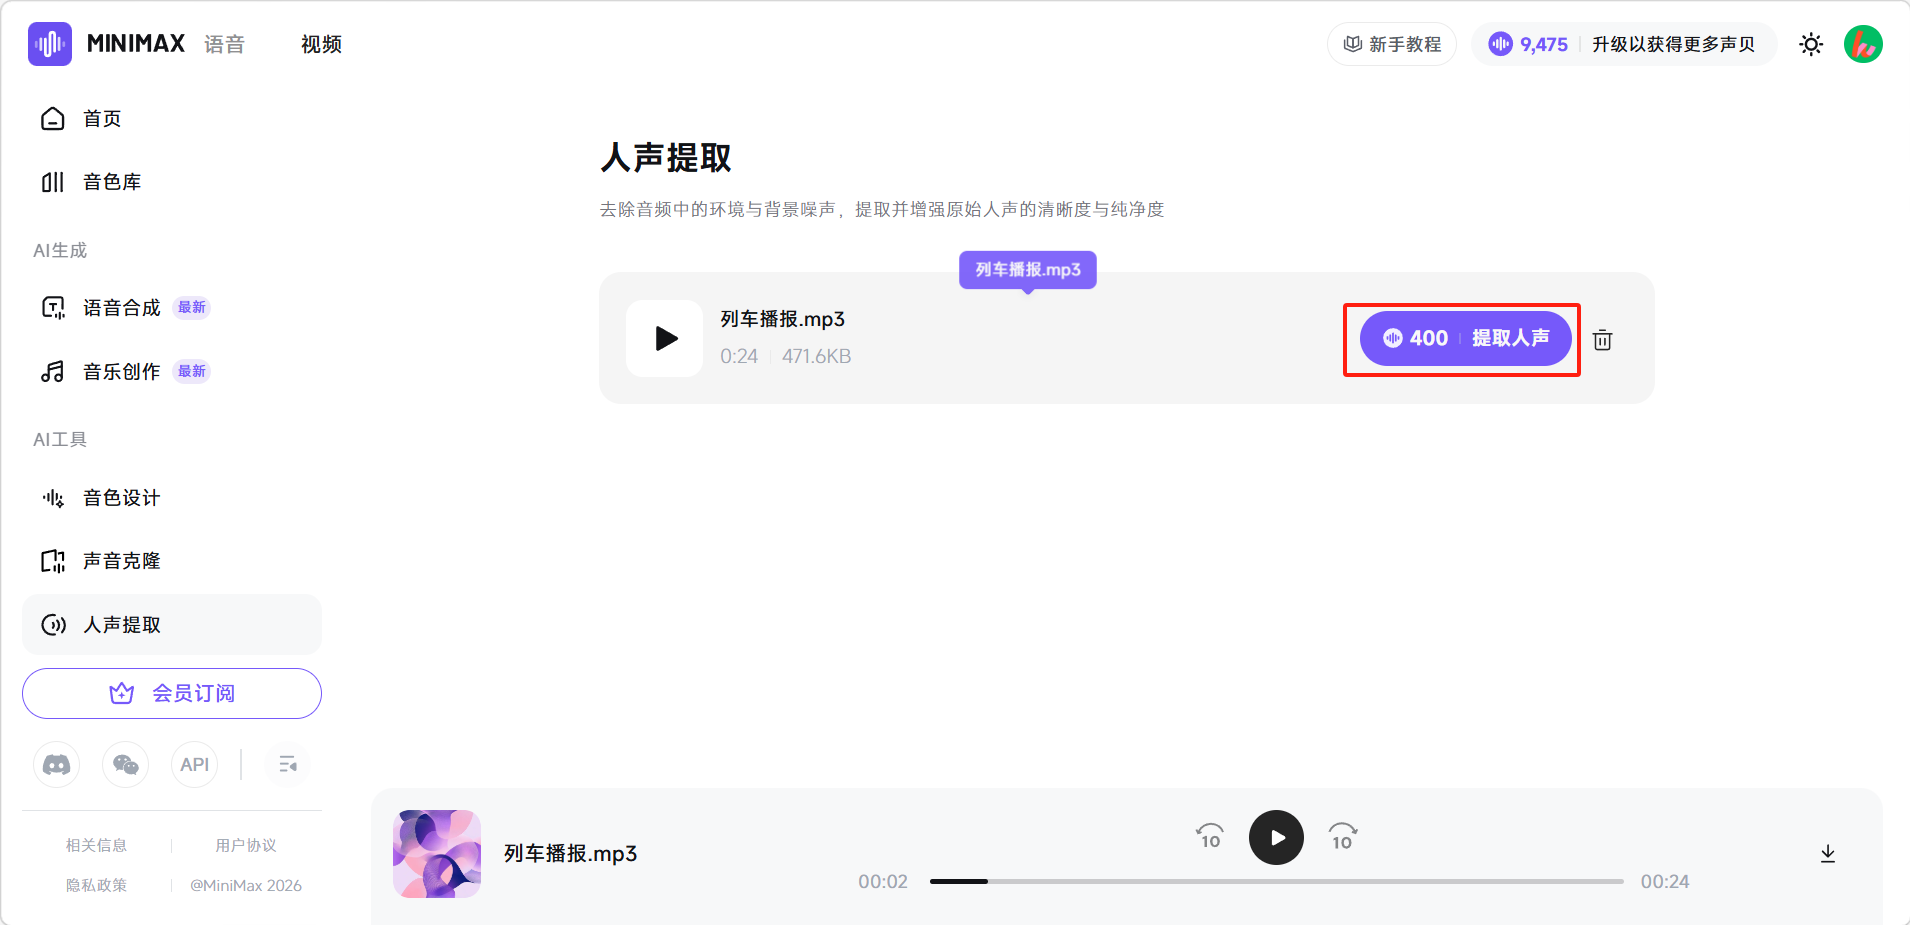The image size is (1910, 925).
Task: Toggle light/dark theme sun icon
Action: pos(1810,44)
